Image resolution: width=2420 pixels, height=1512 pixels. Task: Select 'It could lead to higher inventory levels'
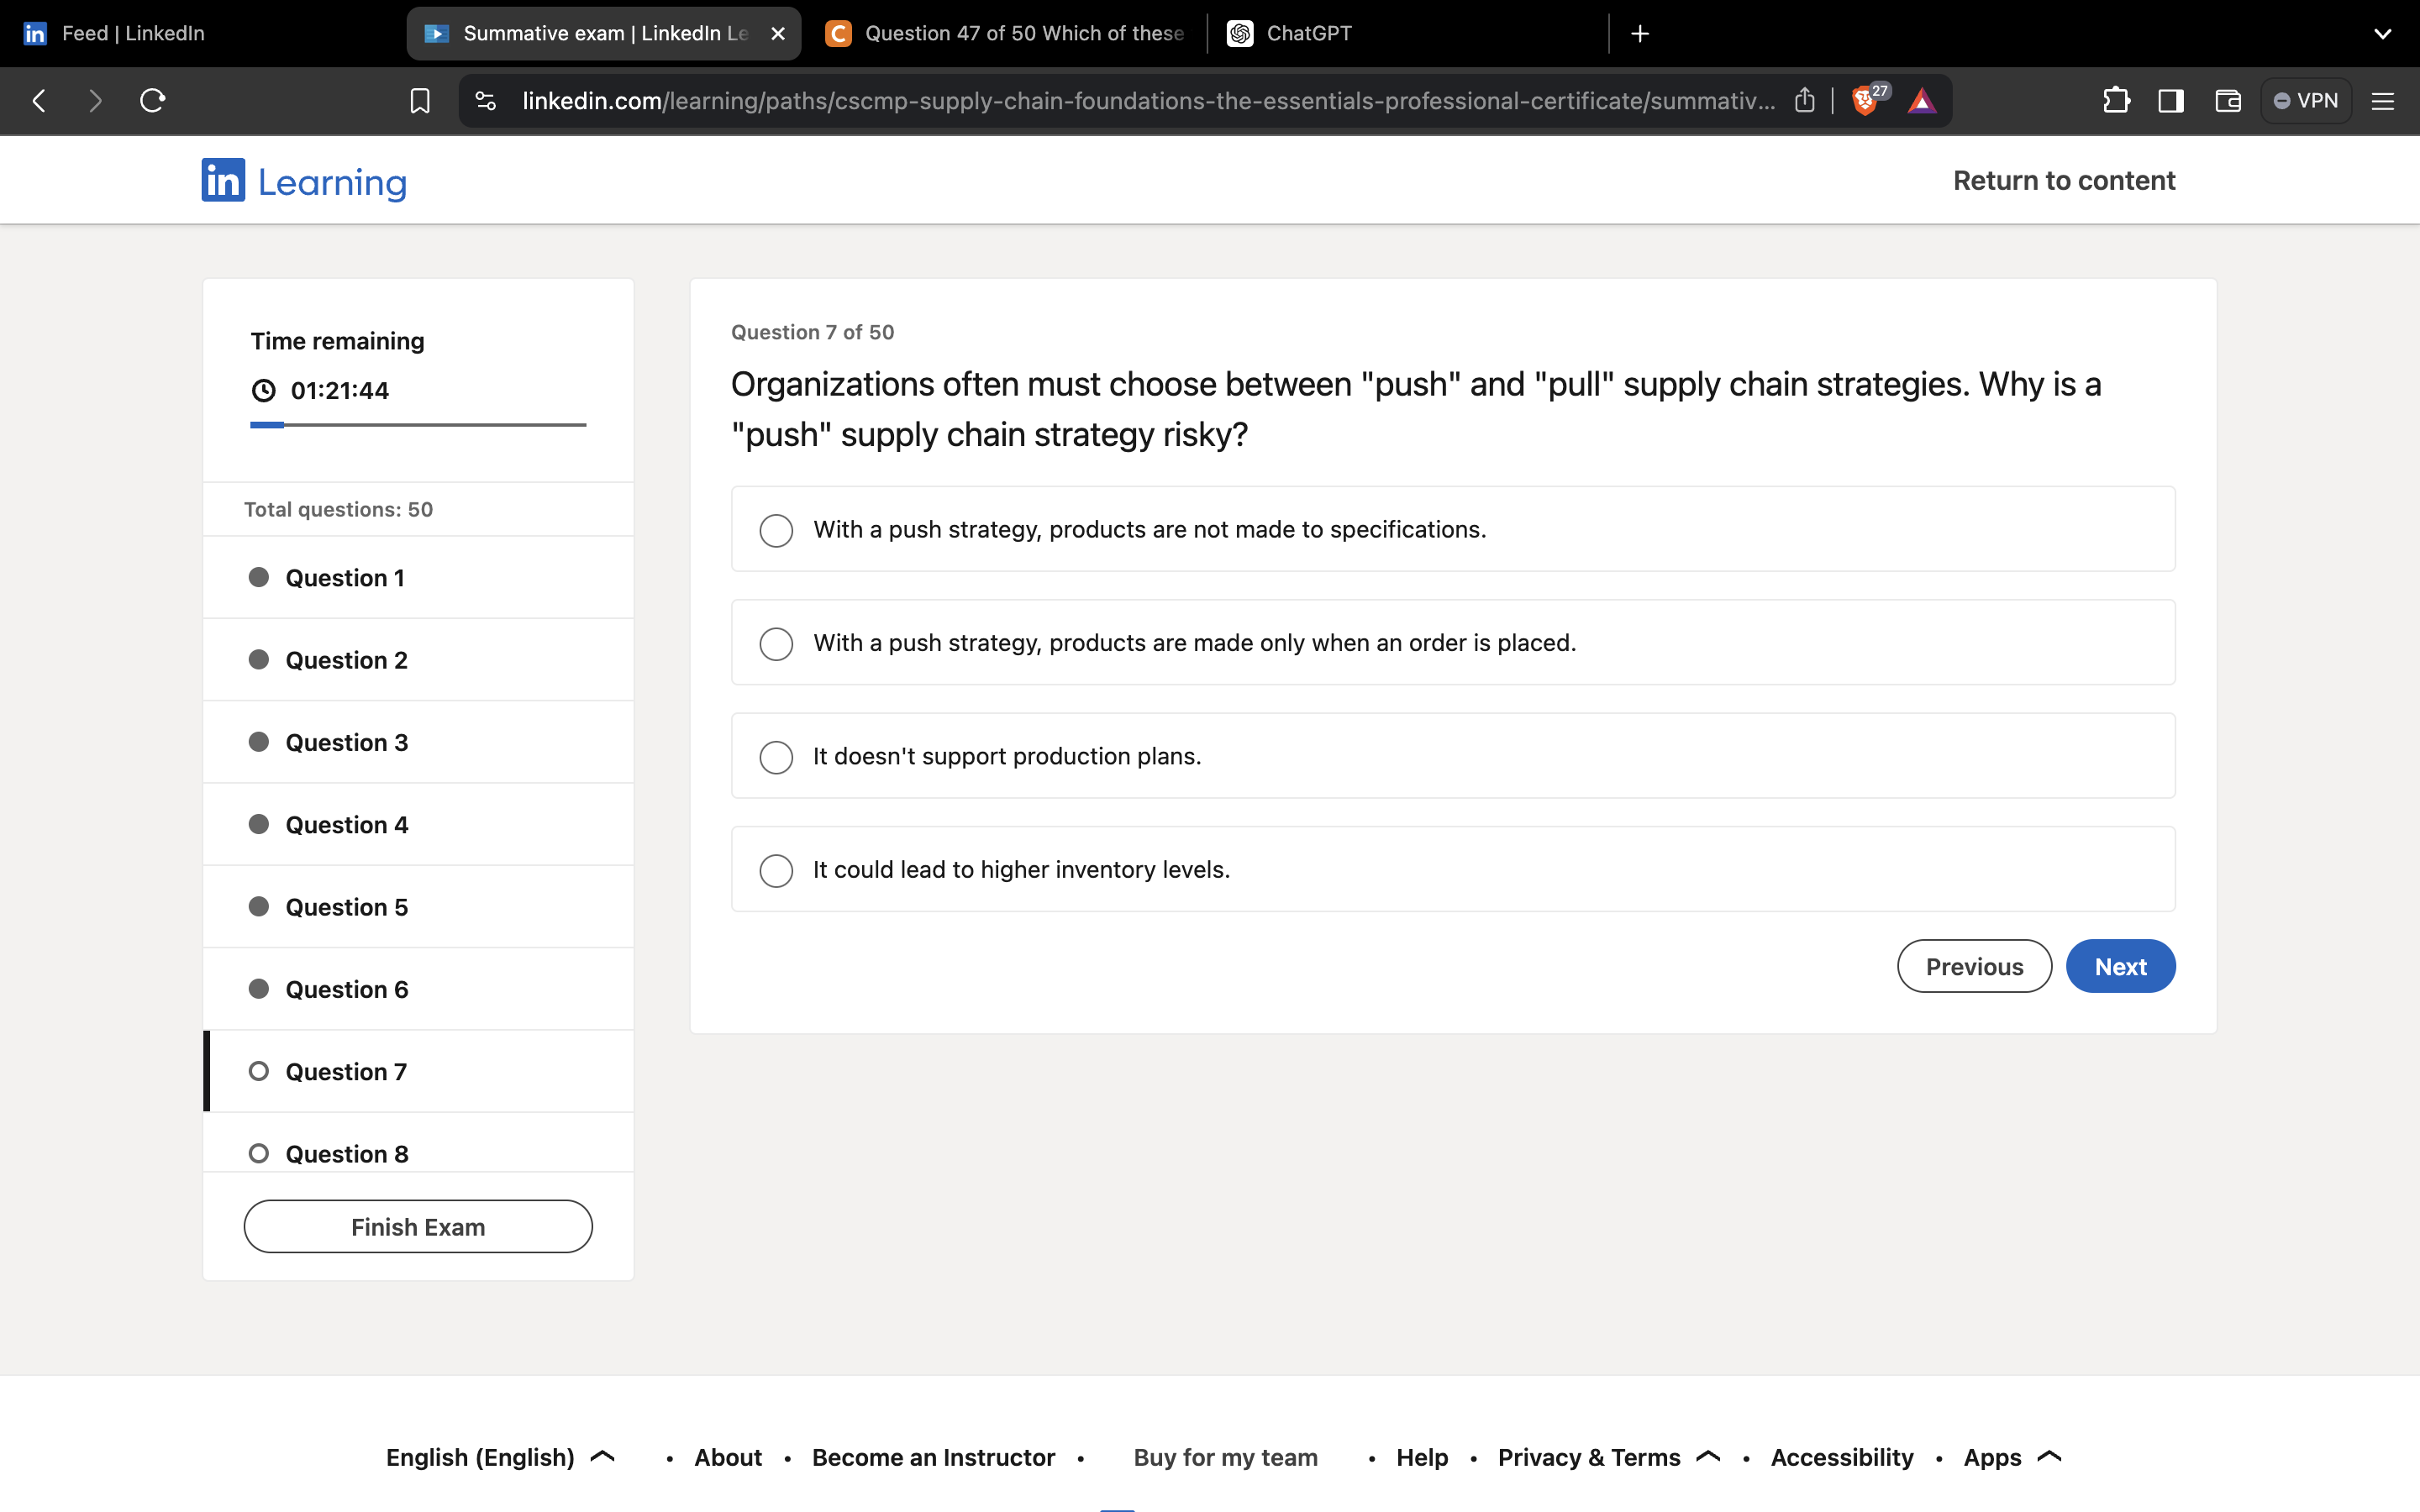(776, 870)
